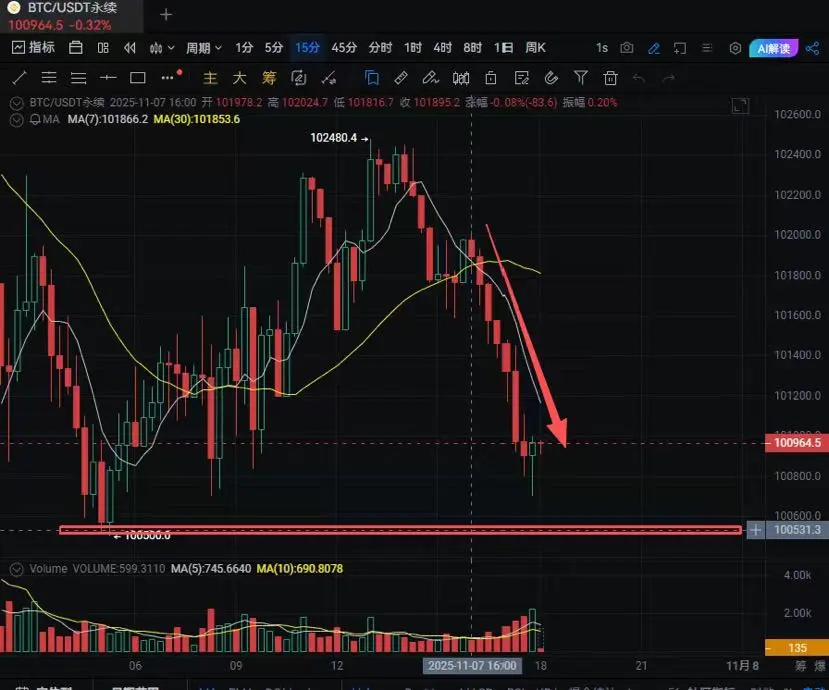Viewport: 829px width, 690px height.
Task: Select the ruler measure tool
Action: 401,78
